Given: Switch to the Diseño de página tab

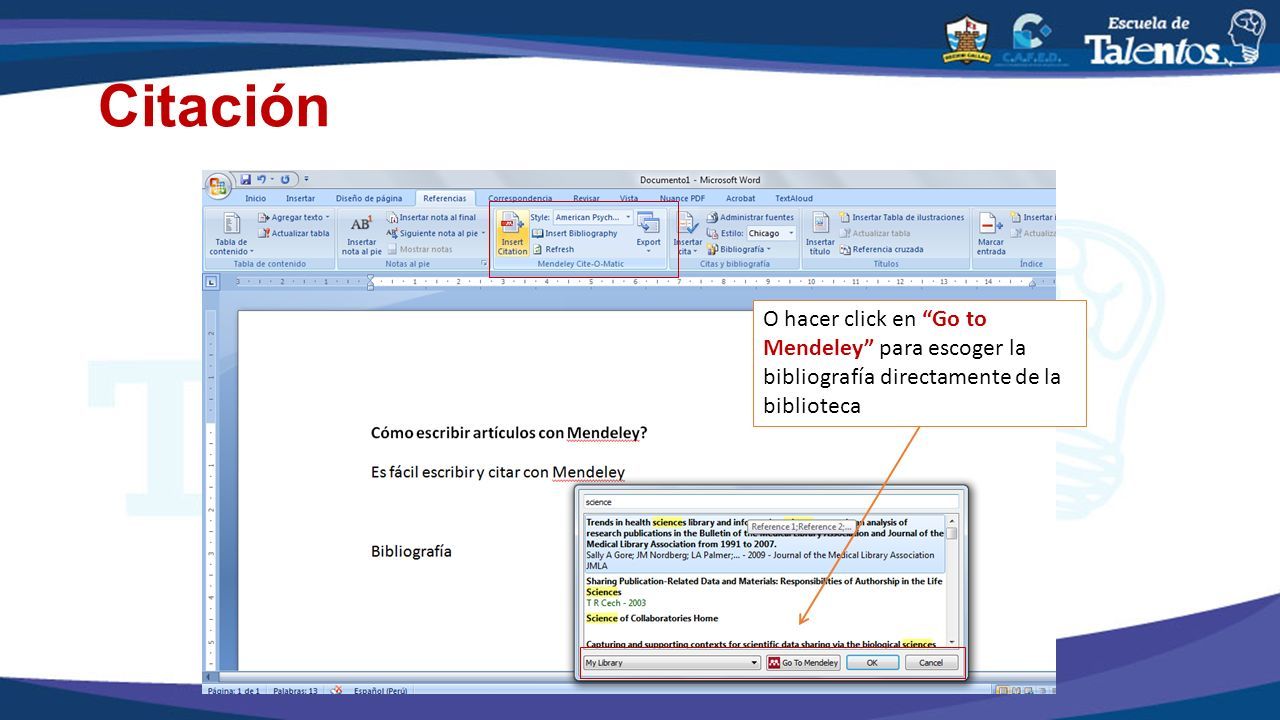Looking at the screenshot, I should [369, 198].
